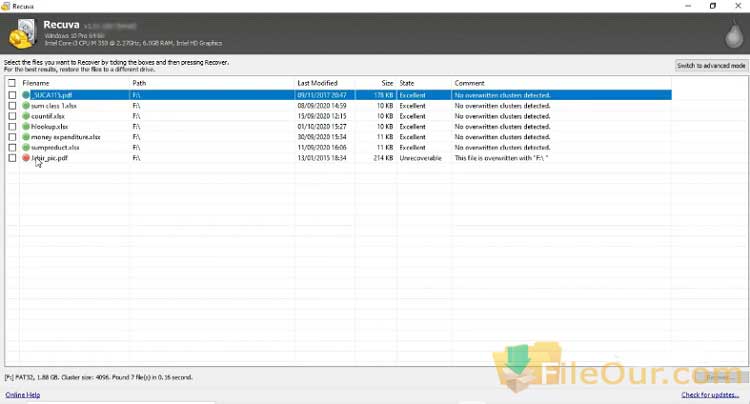Viewport: 750px width, 404px height.
Task: Open the Check for updates link
Action: click(x=710, y=395)
